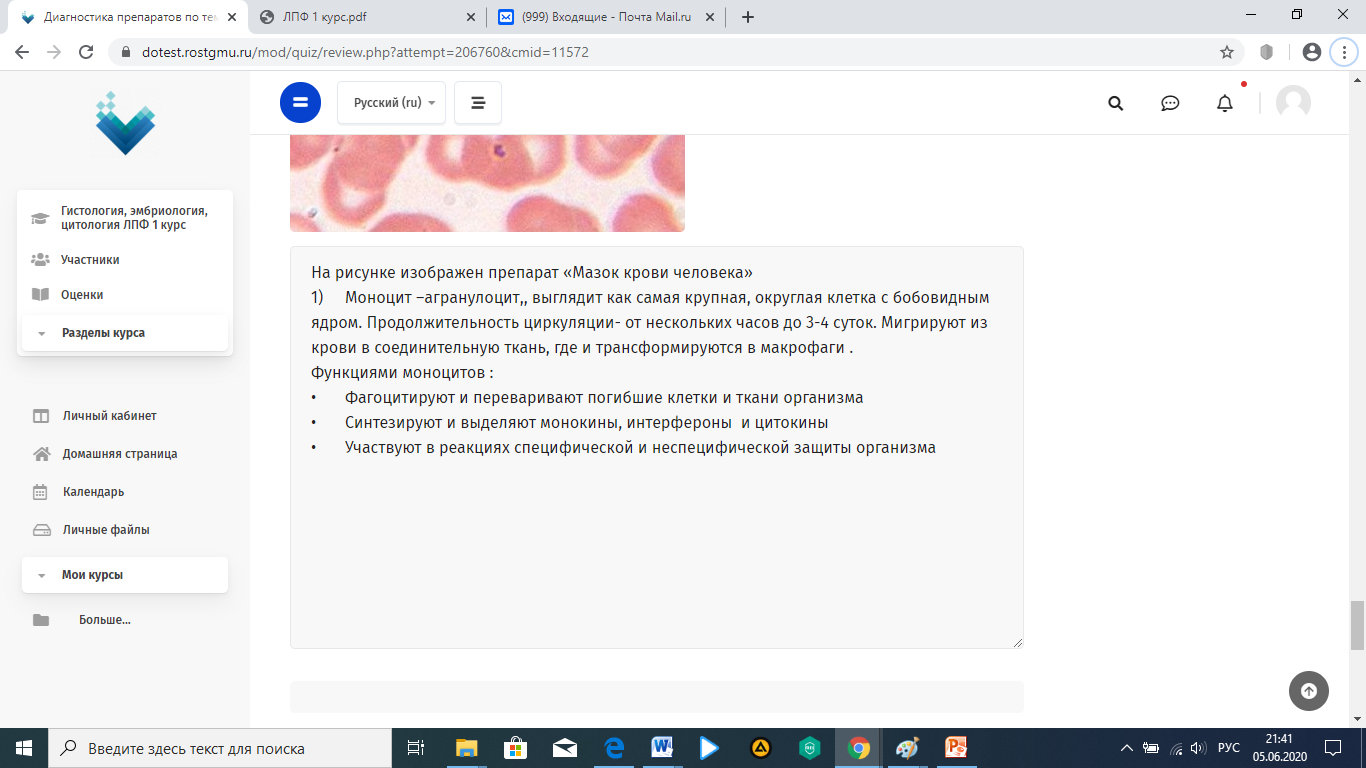1366x768 pixels.
Task: Click the scroll-to-top arrow button
Action: click(x=1309, y=690)
